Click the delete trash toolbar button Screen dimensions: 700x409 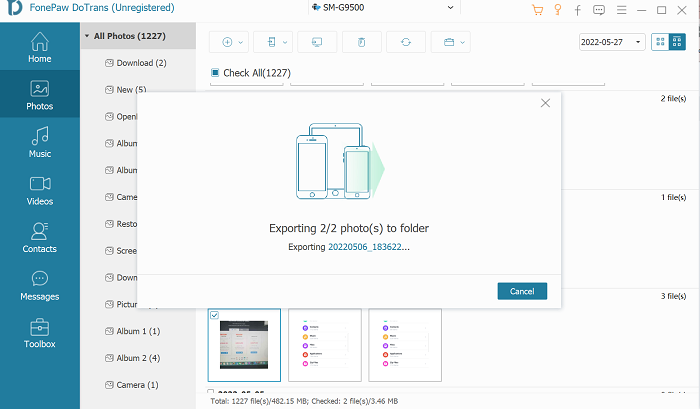[x=362, y=42]
